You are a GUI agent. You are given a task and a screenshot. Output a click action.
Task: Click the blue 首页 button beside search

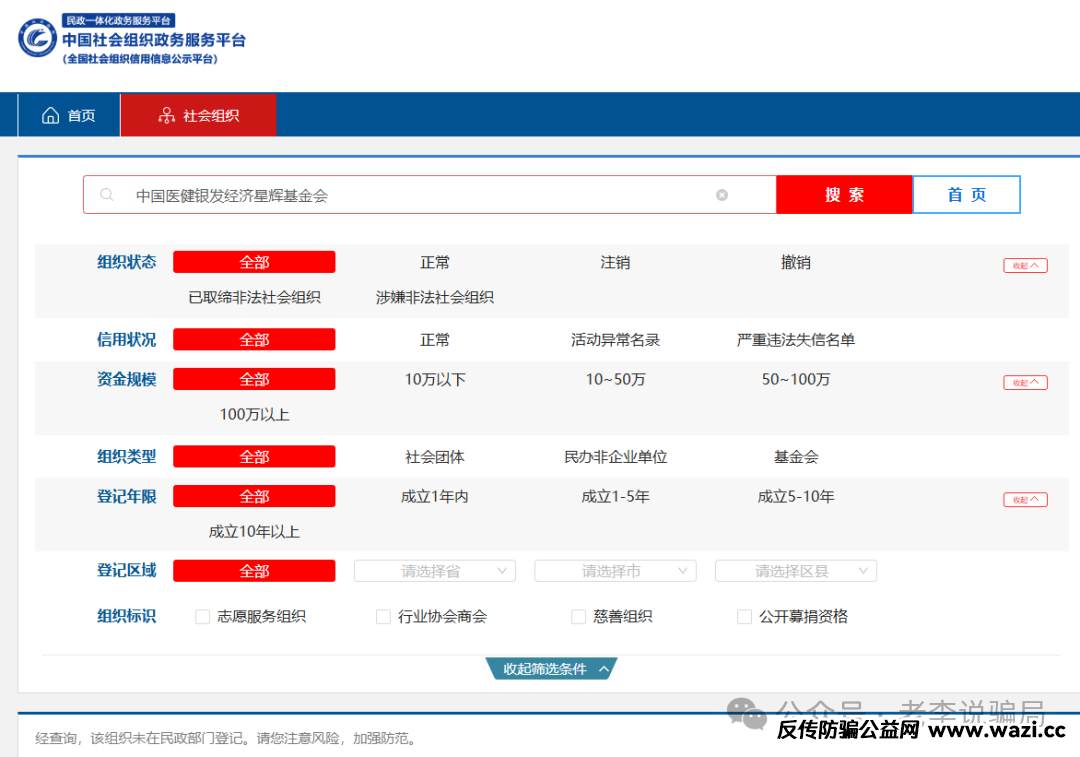point(966,194)
